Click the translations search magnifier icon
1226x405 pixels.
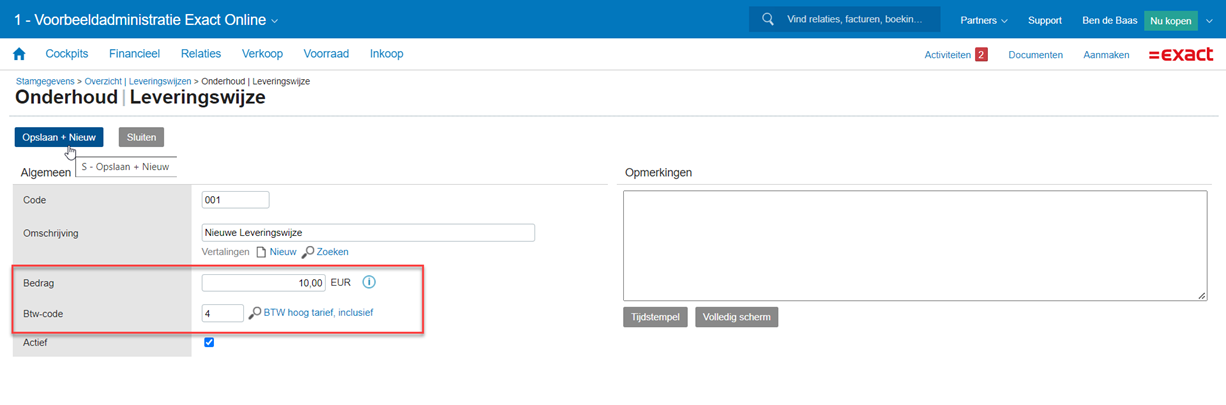click(308, 252)
